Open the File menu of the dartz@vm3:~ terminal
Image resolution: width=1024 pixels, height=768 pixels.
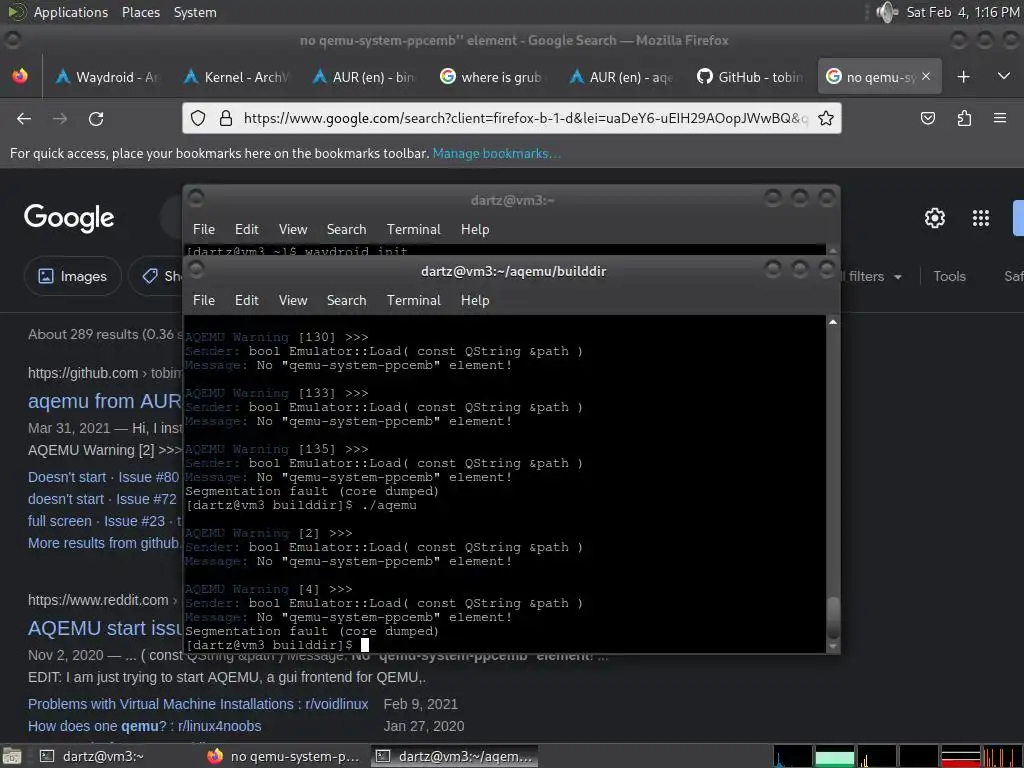204,229
